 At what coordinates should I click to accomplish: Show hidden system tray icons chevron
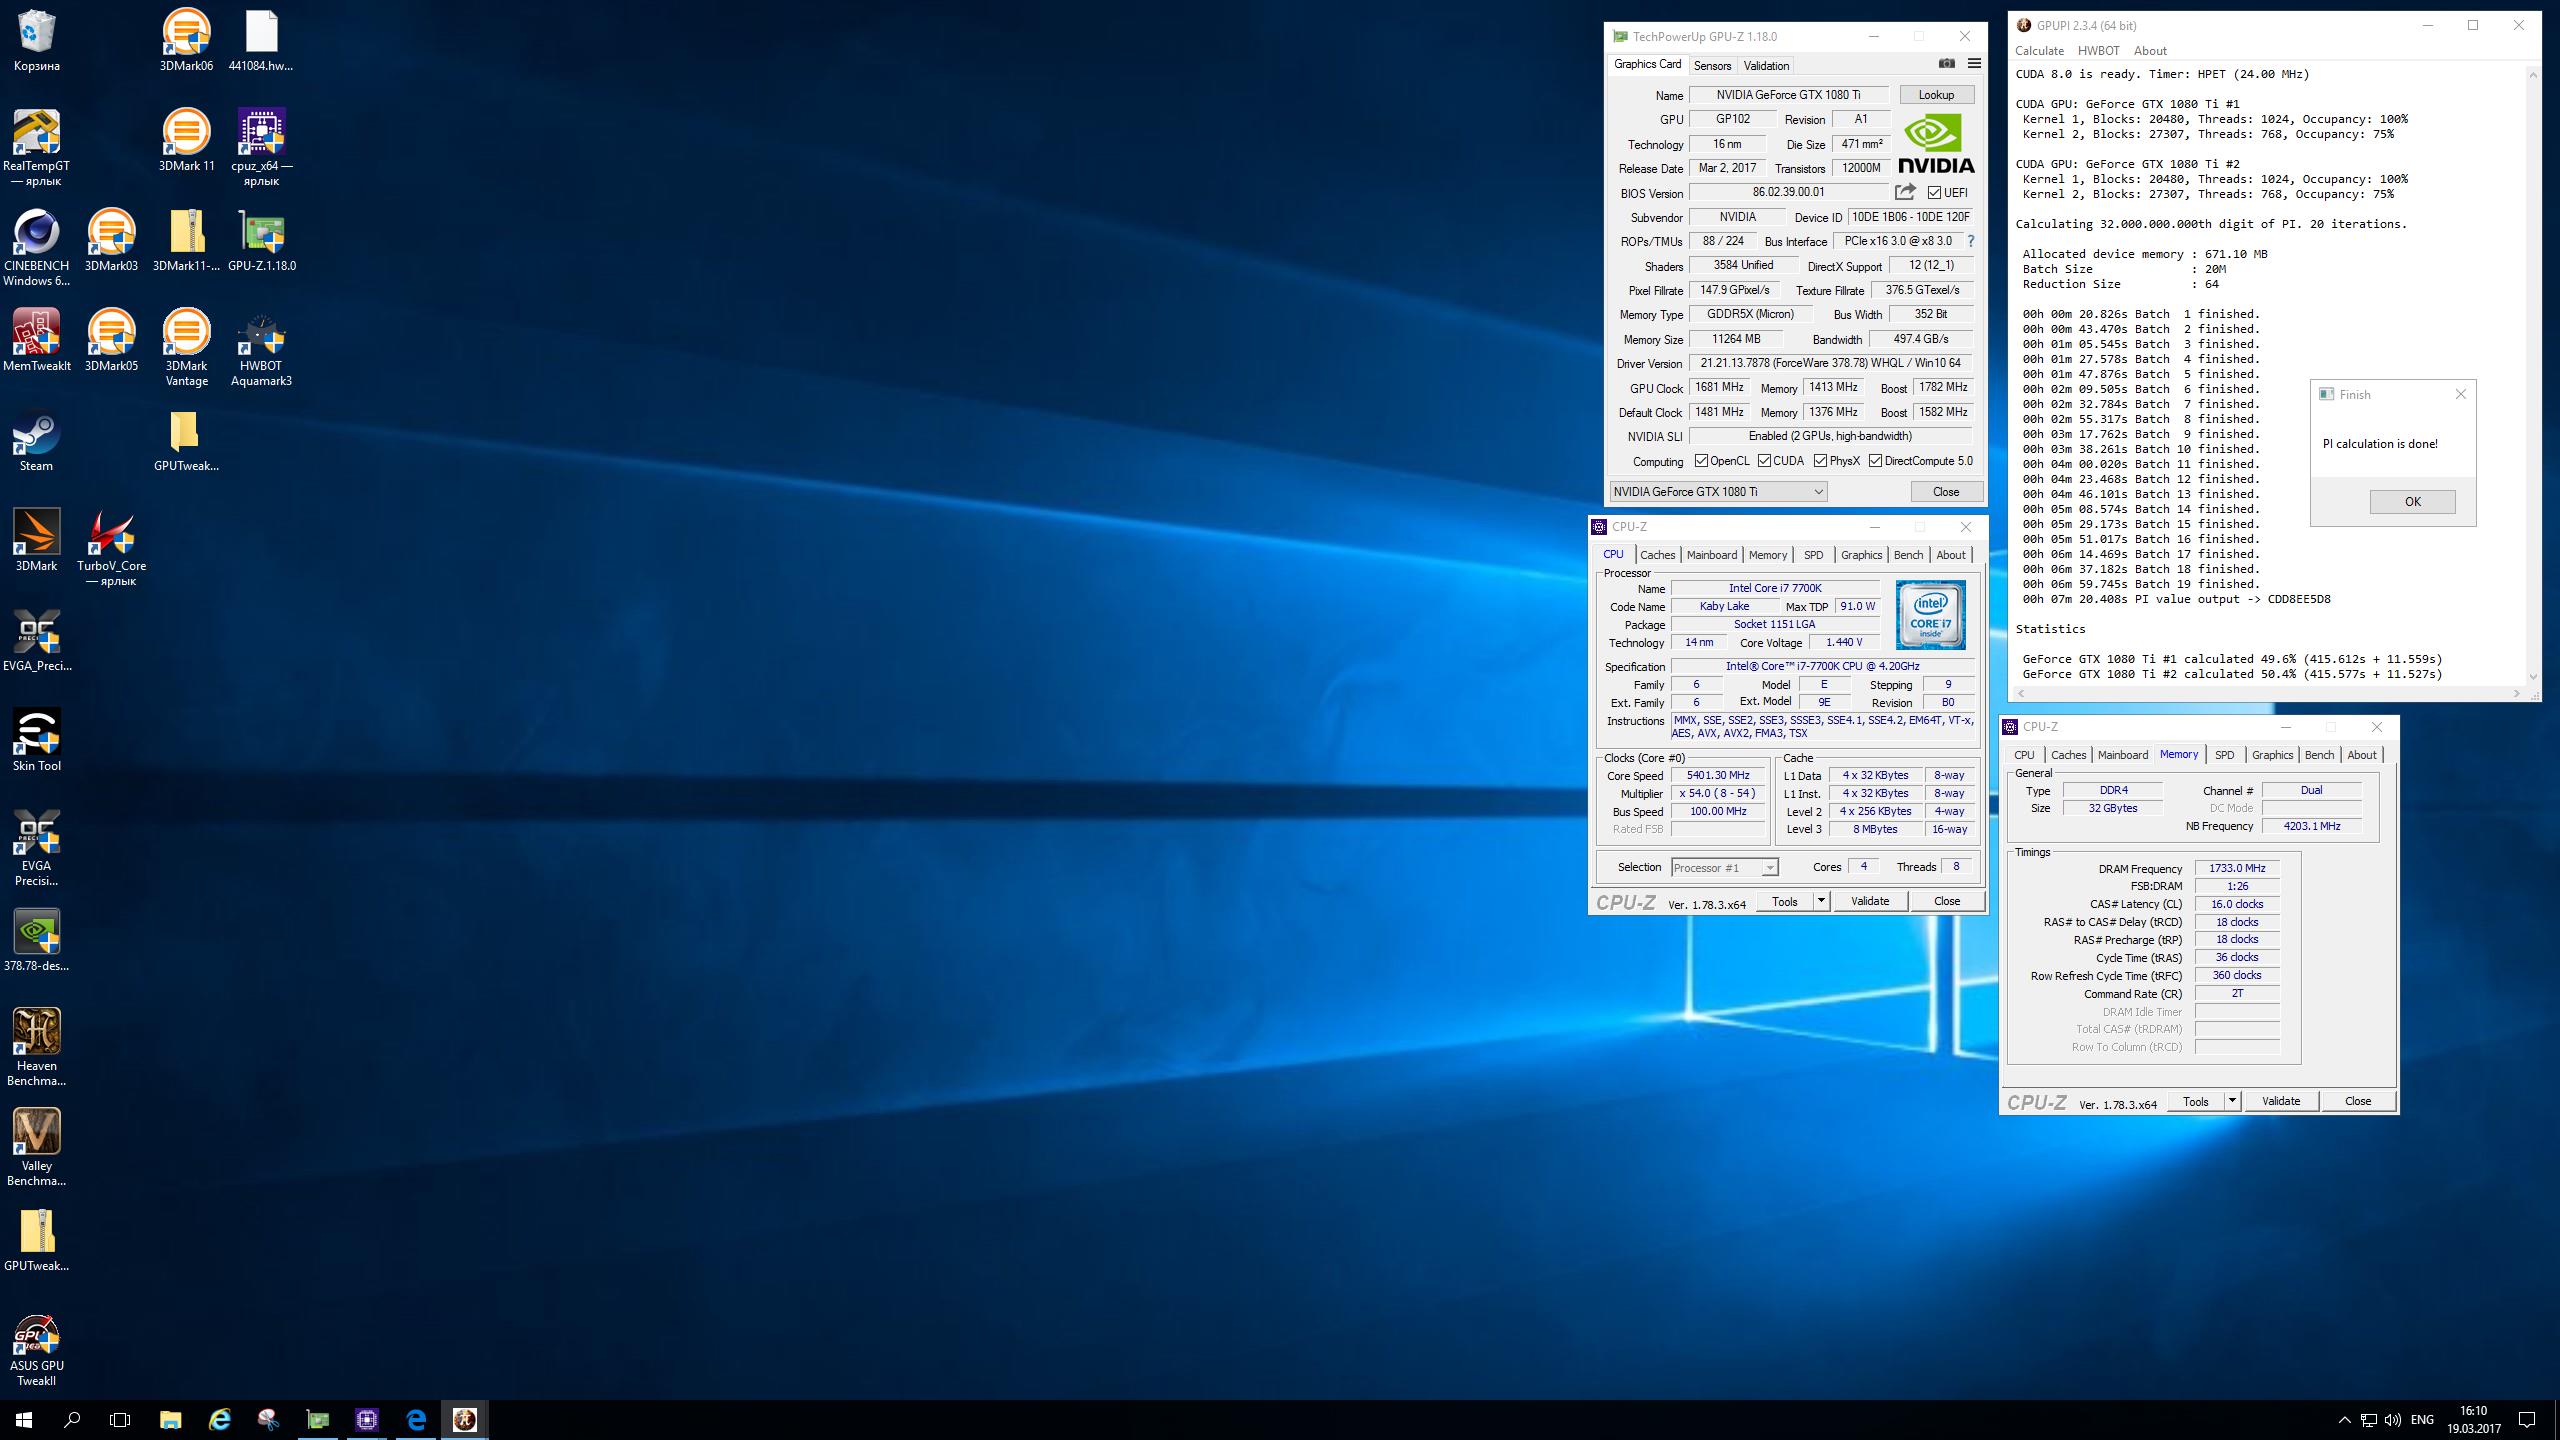tap(2344, 1419)
